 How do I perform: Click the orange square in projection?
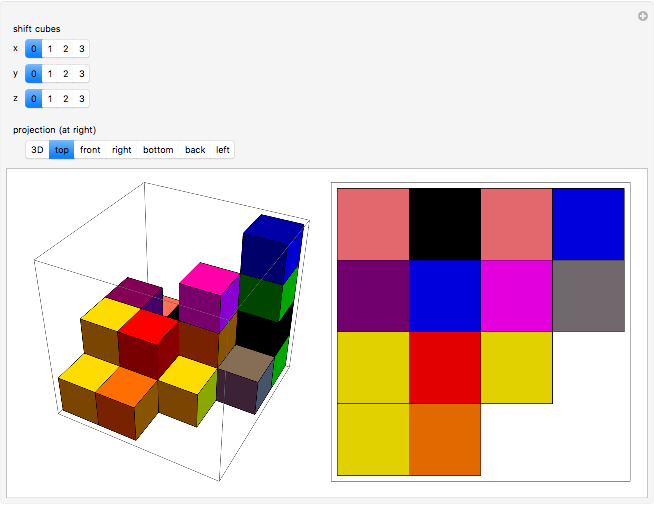445,439
